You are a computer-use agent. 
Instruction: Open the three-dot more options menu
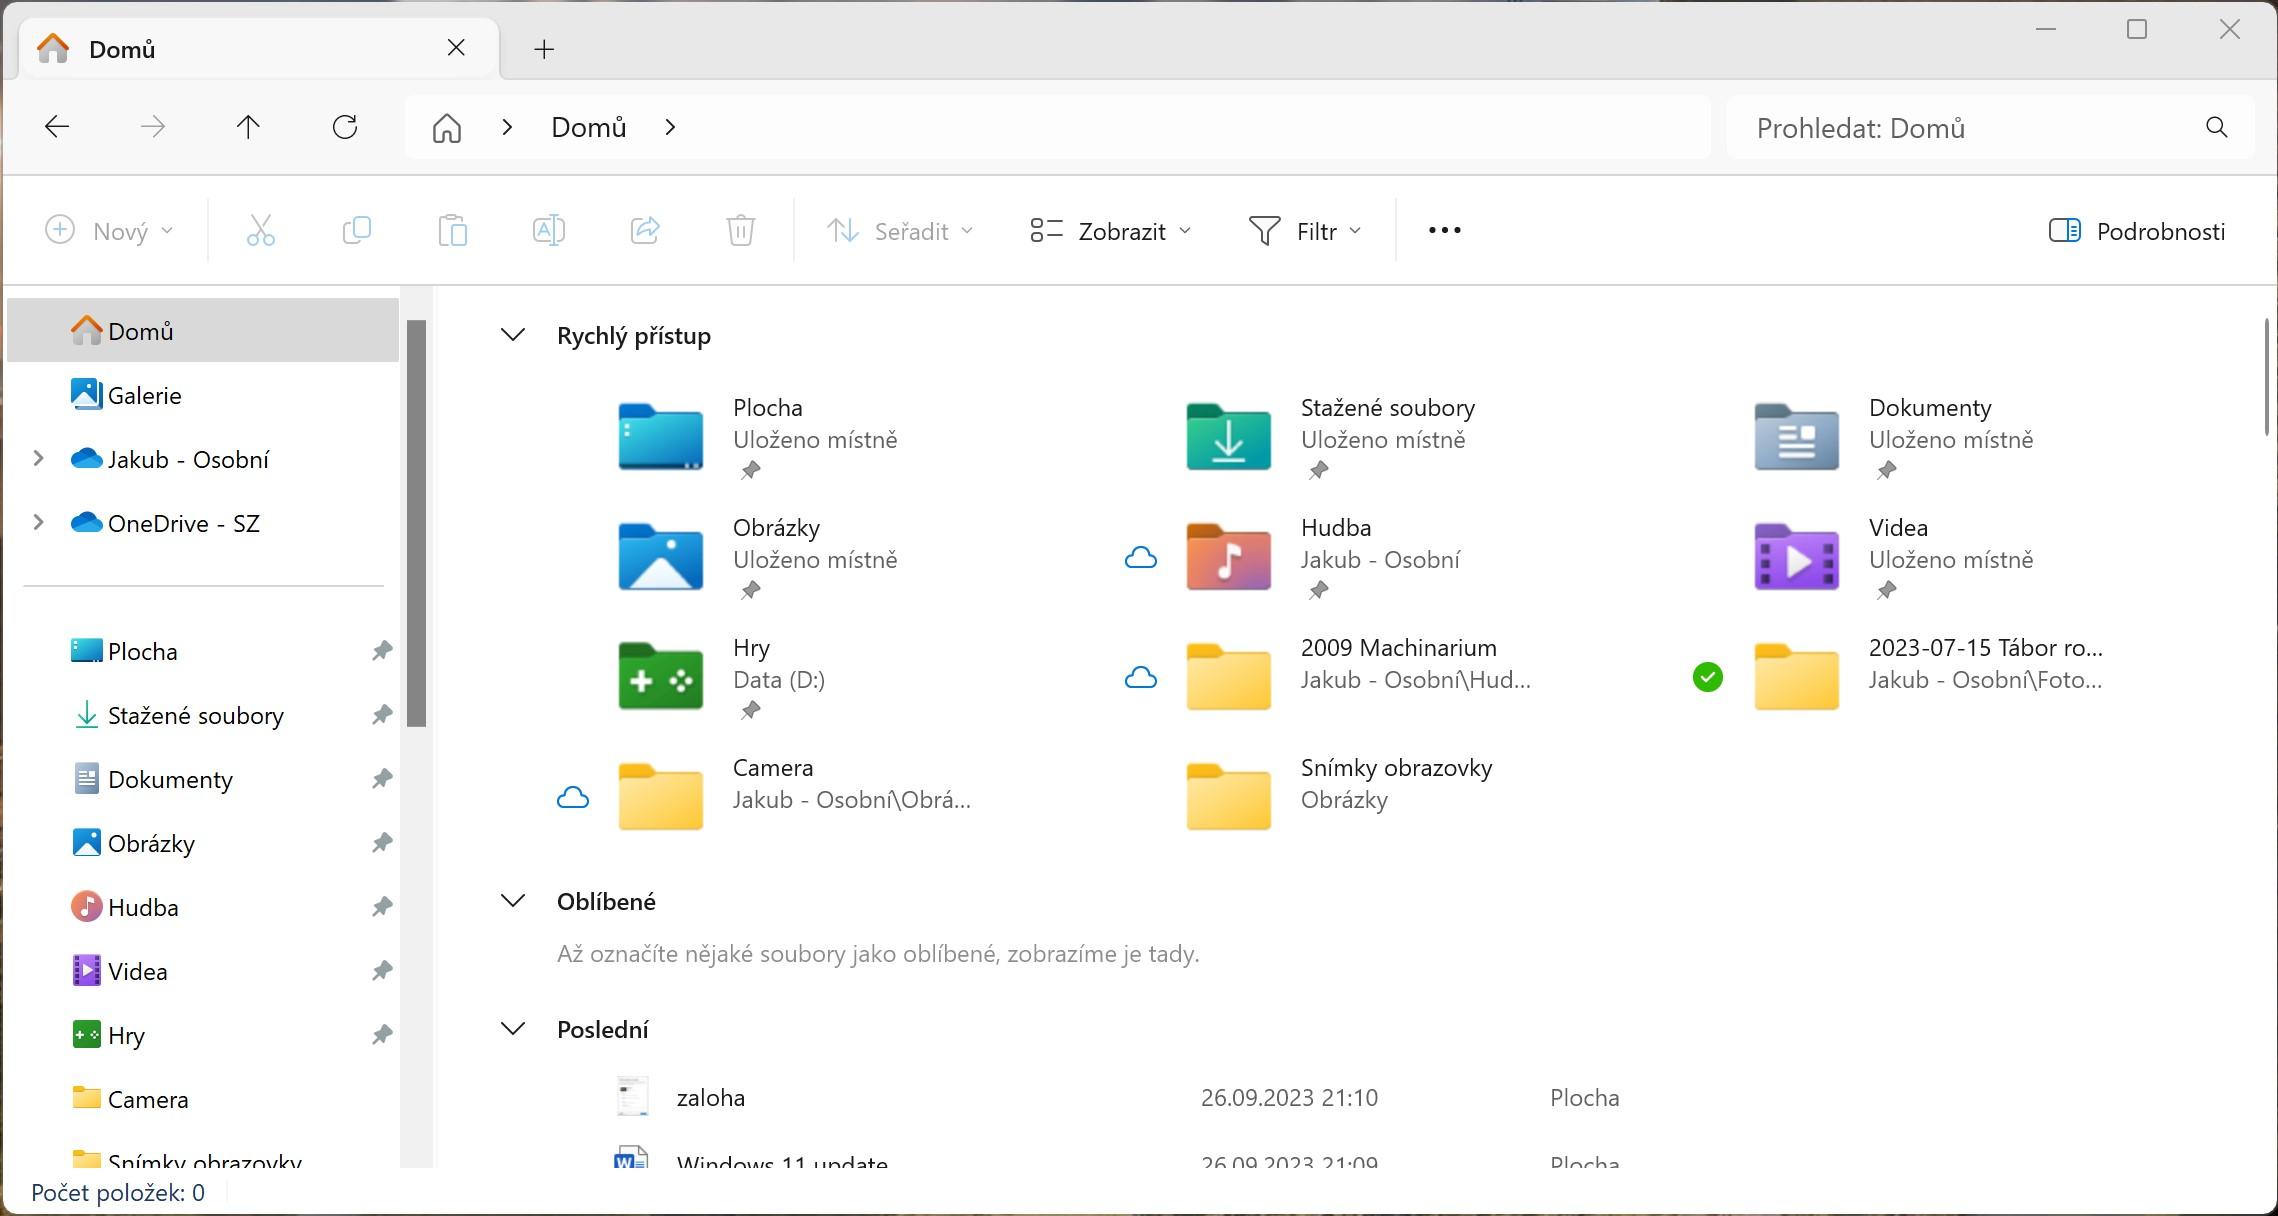pyautogui.click(x=1445, y=231)
